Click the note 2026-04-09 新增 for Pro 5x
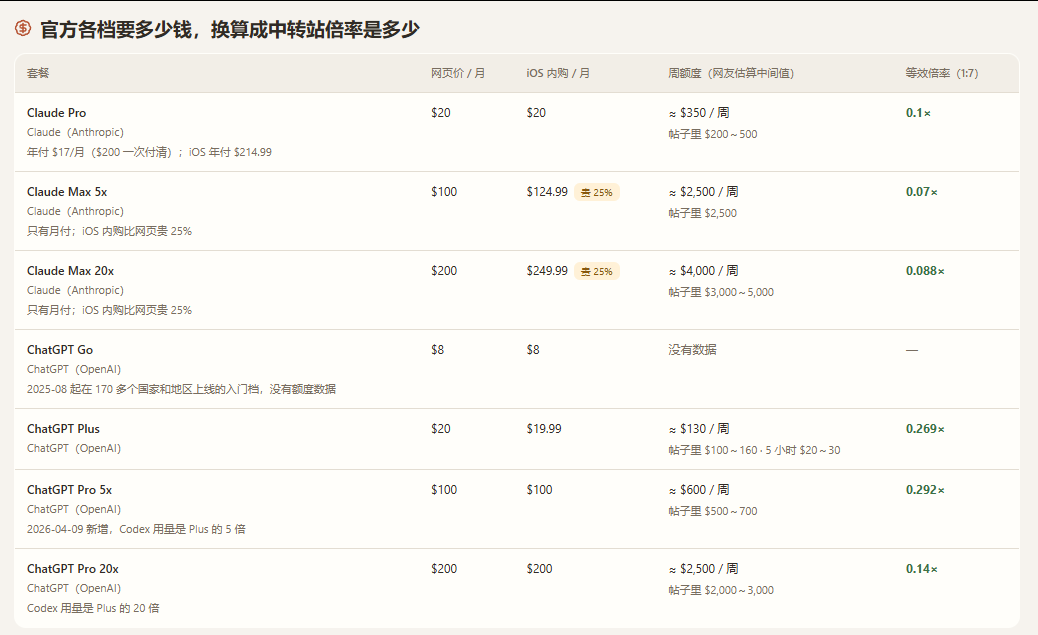This screenshot has height=635, width=1038. pyautogui.click(x=136, y=529)
